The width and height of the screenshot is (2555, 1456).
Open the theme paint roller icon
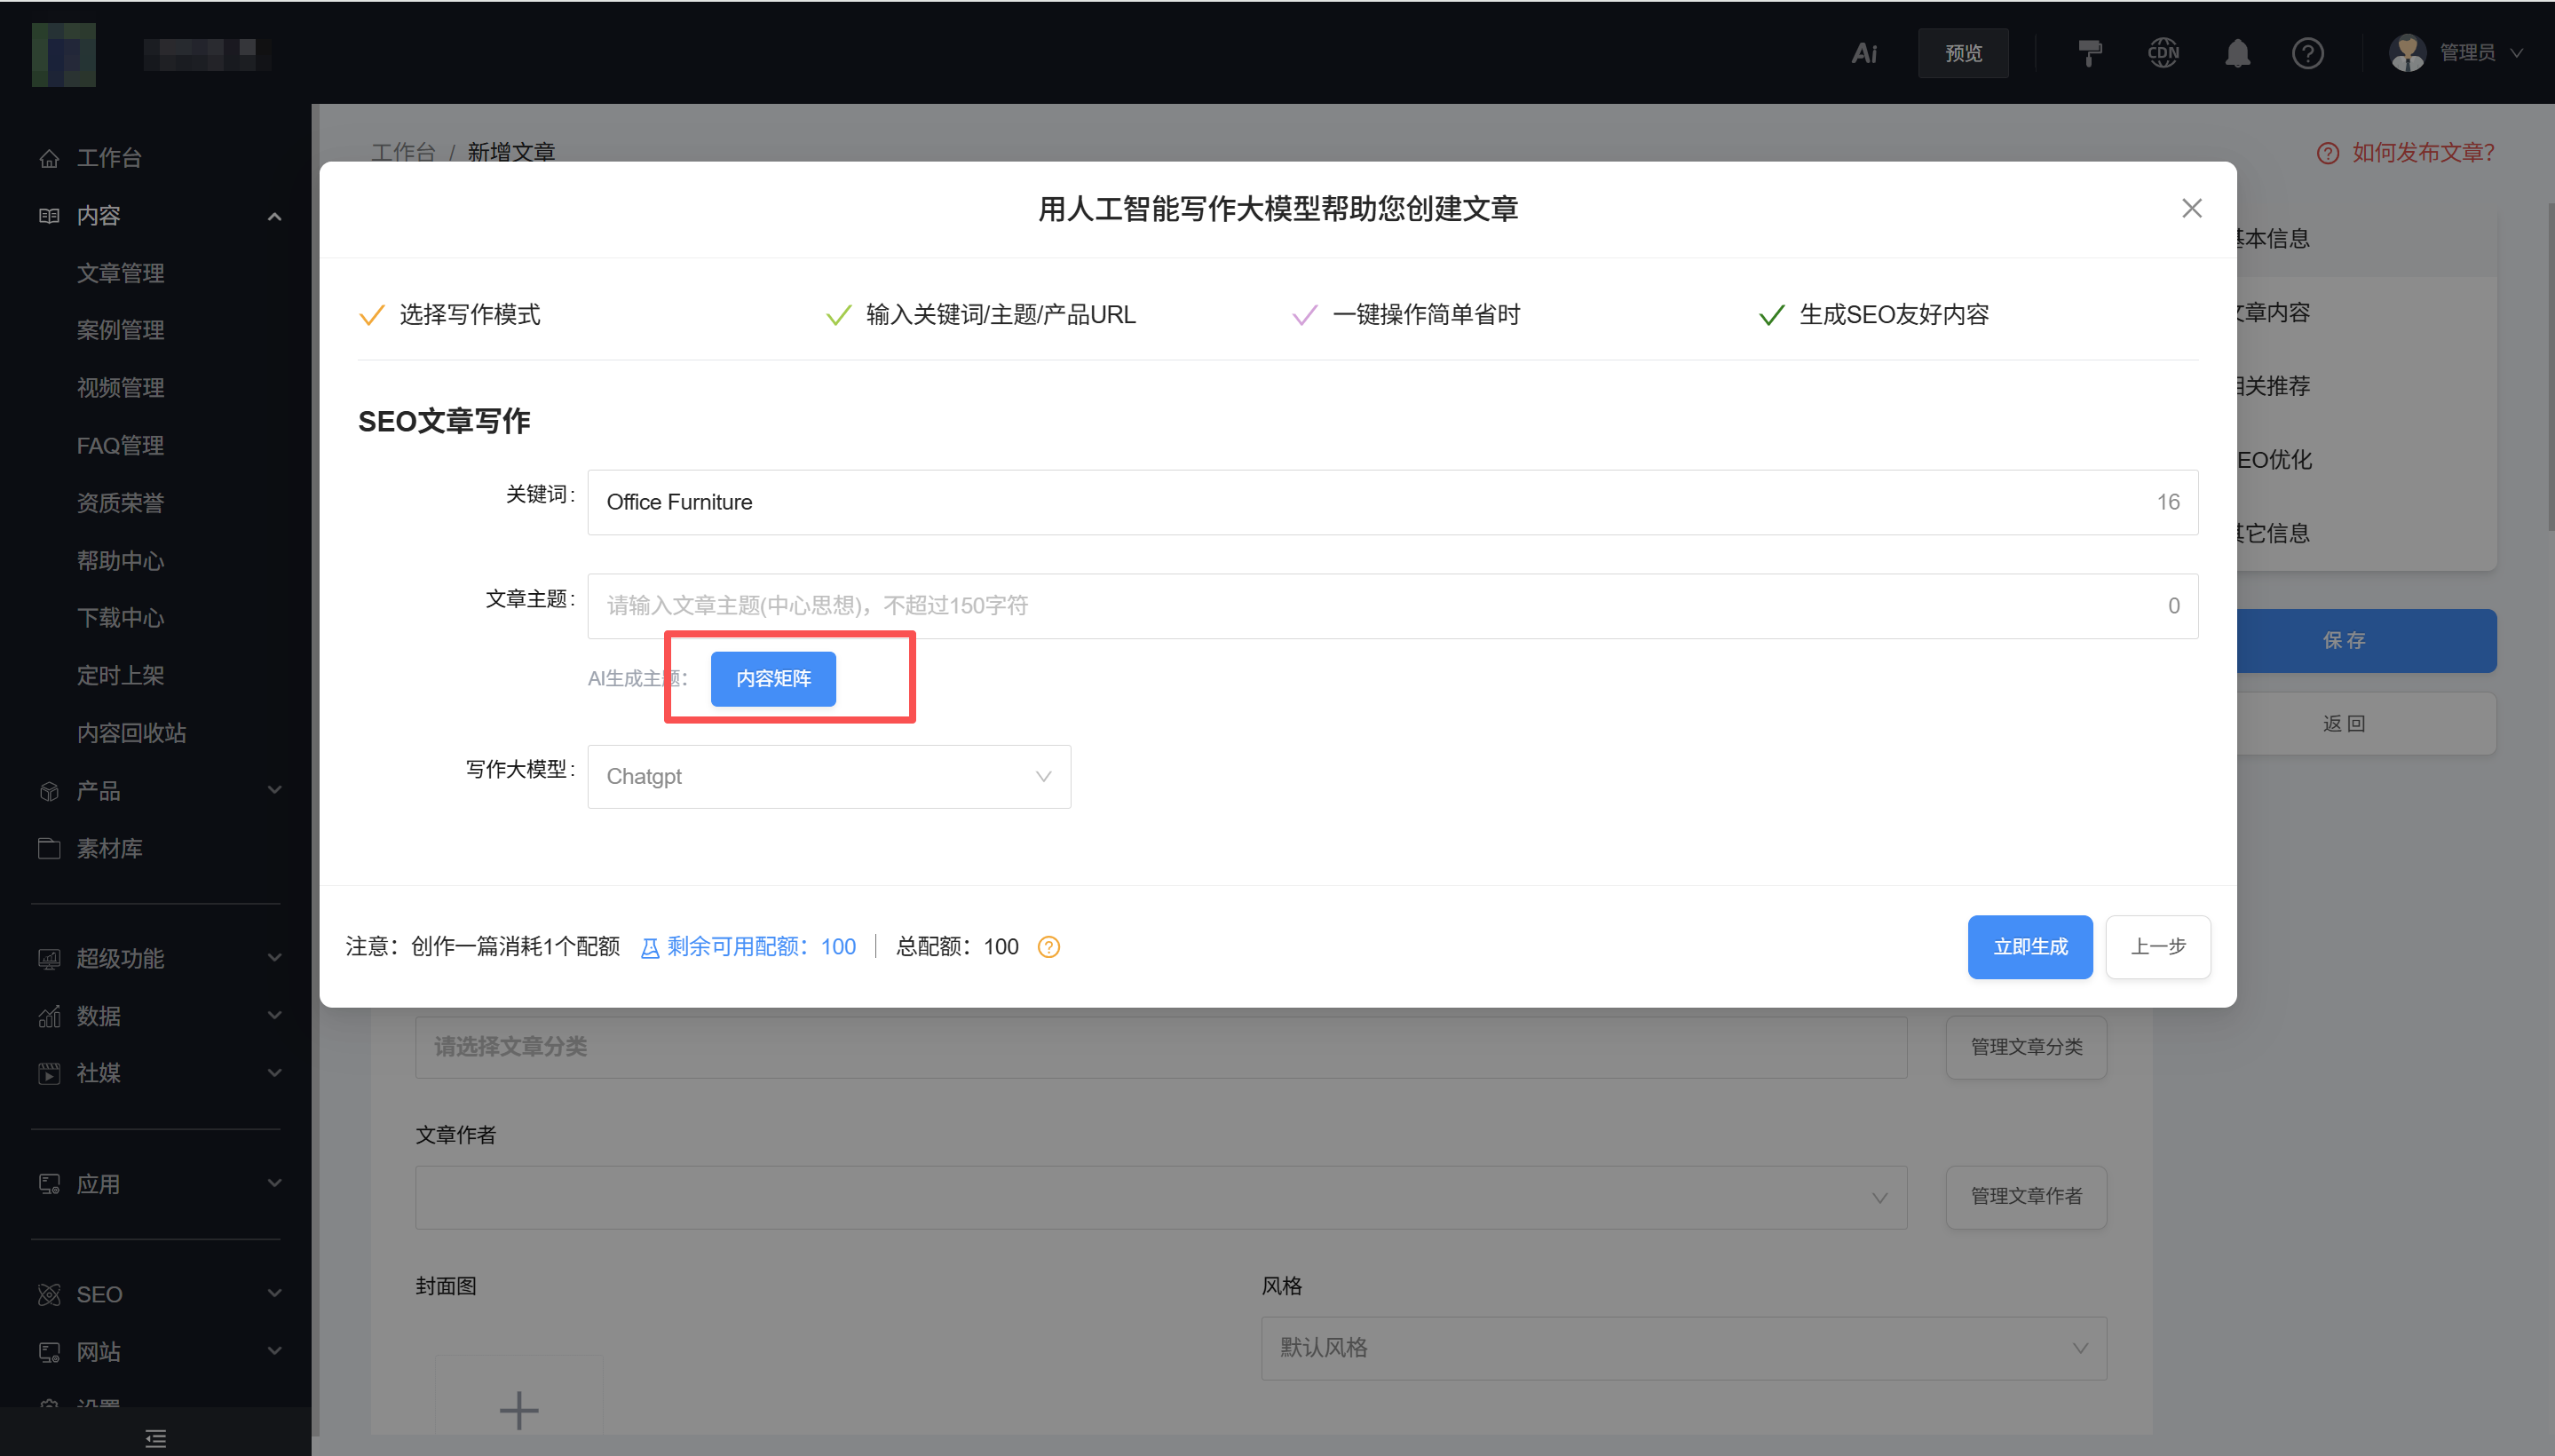click(x=2089, y=53)
